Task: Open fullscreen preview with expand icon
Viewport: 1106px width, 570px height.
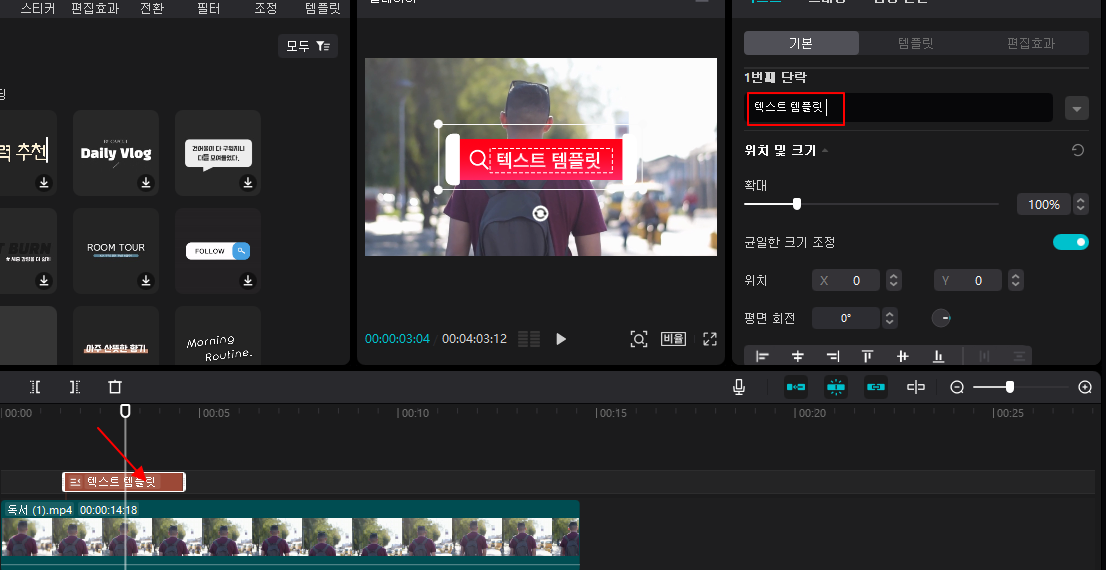Action: pos(710,339)
